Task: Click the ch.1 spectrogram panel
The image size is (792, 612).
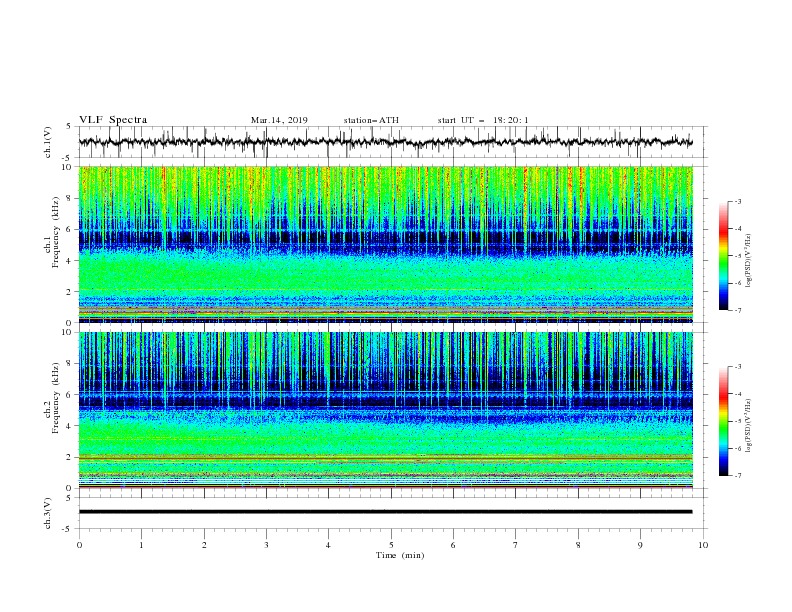Action: coord(385,244)
